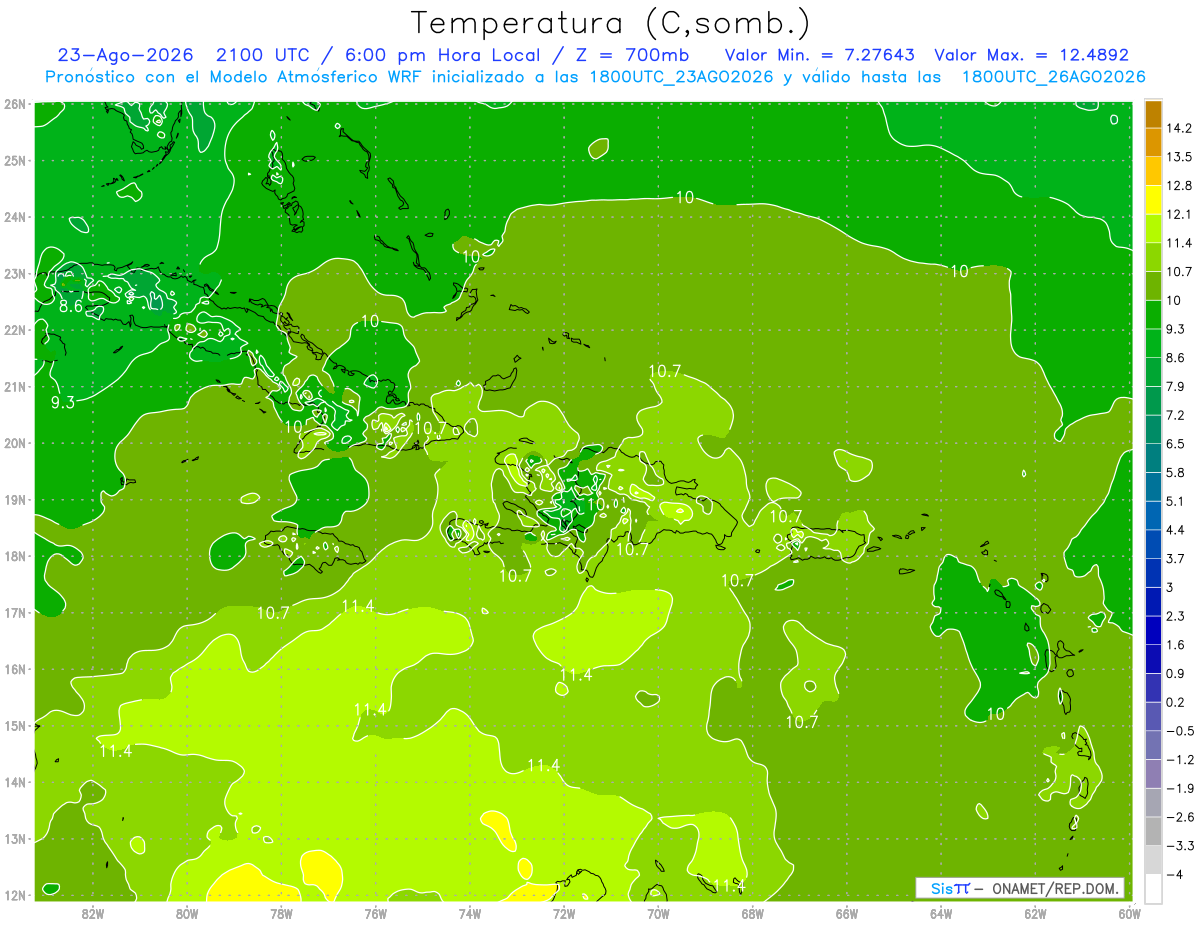Pick the yellow swatch between 12.1 and 12.8
Screen dimensions: 1200x927
click(x=1153, y=200)
